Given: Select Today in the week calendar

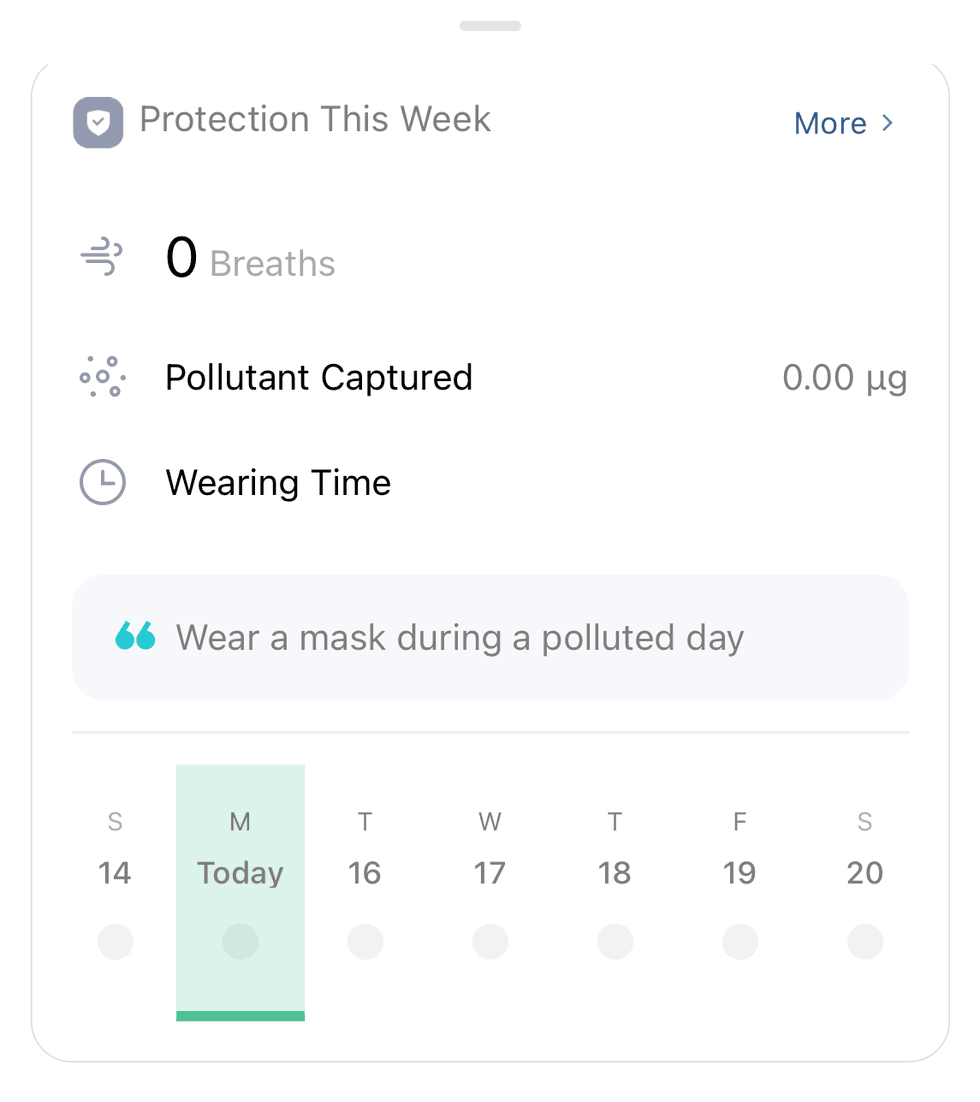Looking at the screenshot, I should 240,873.
